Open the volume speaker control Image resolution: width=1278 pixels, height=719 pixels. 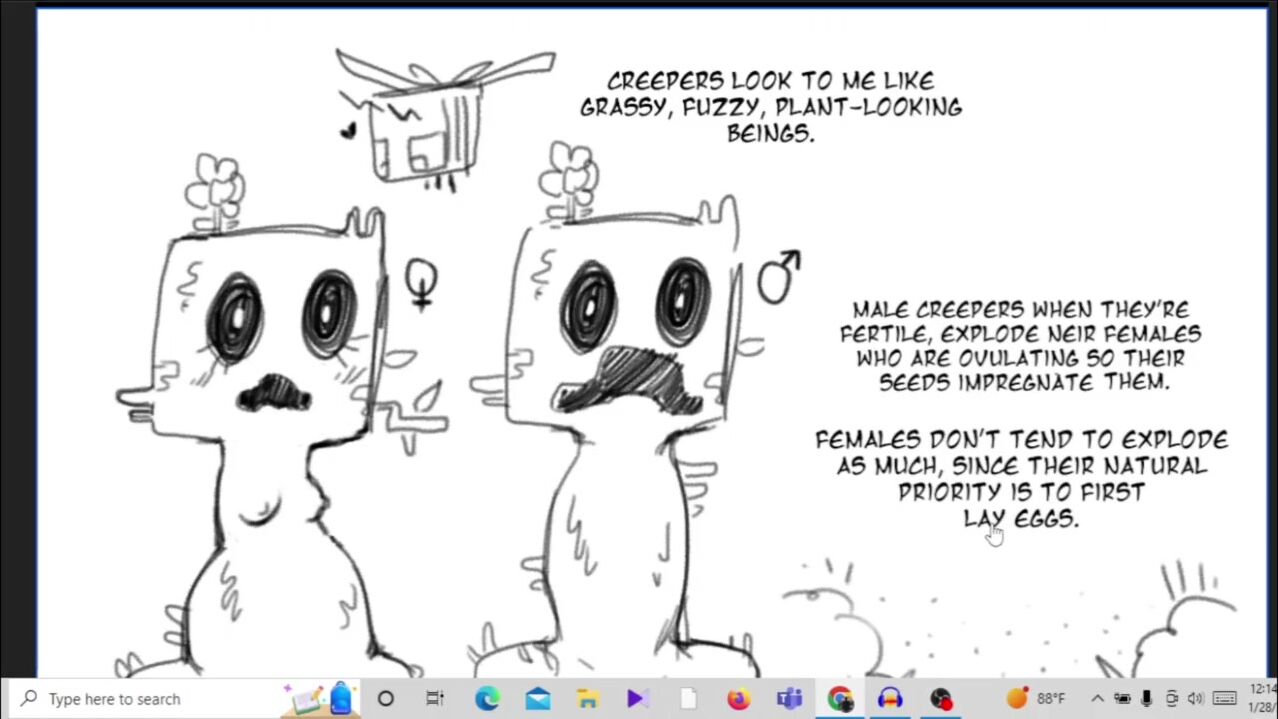(1195, 699)
